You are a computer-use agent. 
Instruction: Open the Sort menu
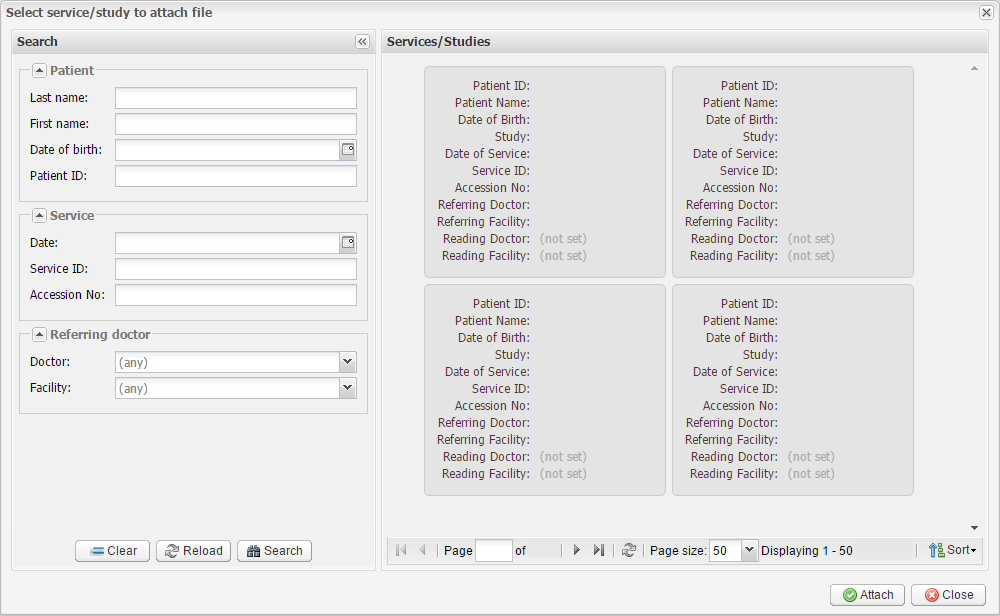[952, 550]
